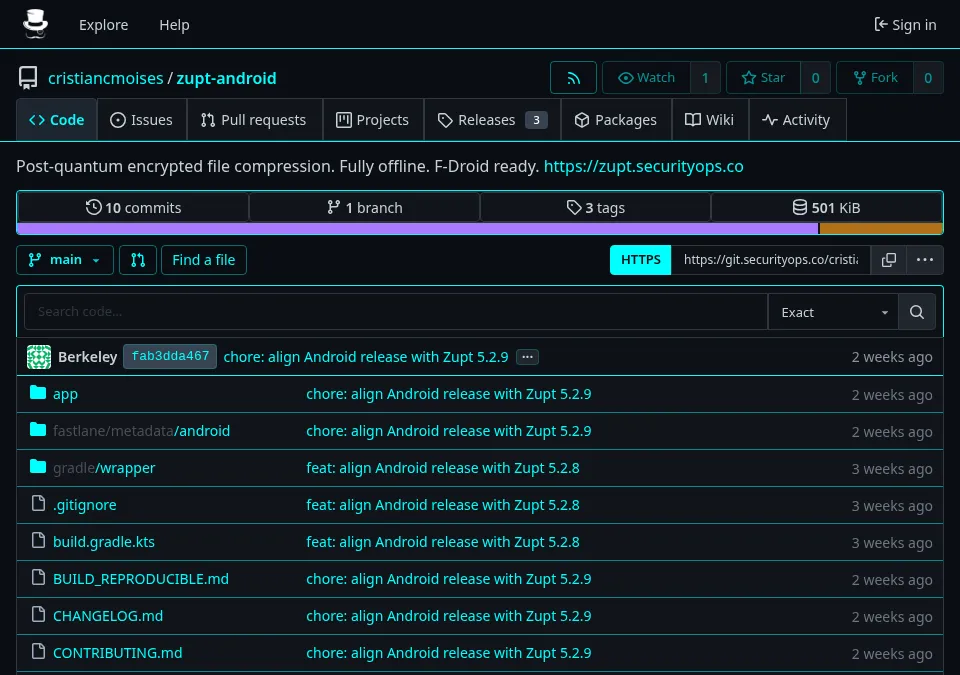Run the code search magnifier button
This screenshot has height=675, width=960.
[917, 312]
